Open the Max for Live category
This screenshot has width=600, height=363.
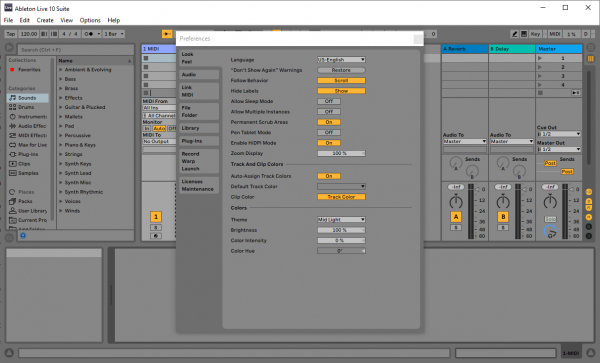tap(28, 145)
